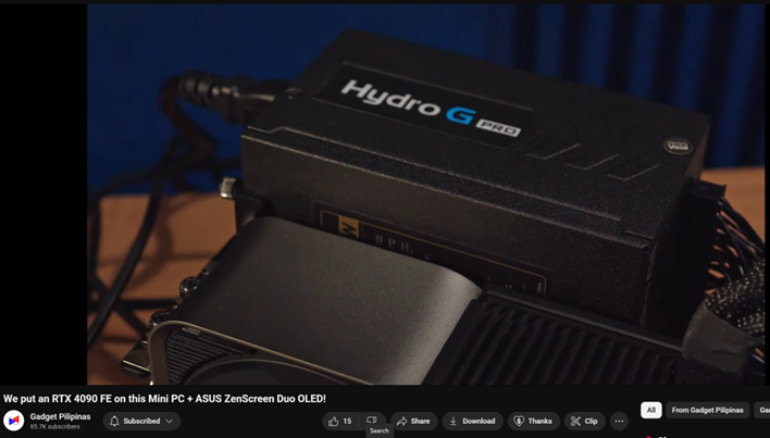Download the video

coord(472,421)
